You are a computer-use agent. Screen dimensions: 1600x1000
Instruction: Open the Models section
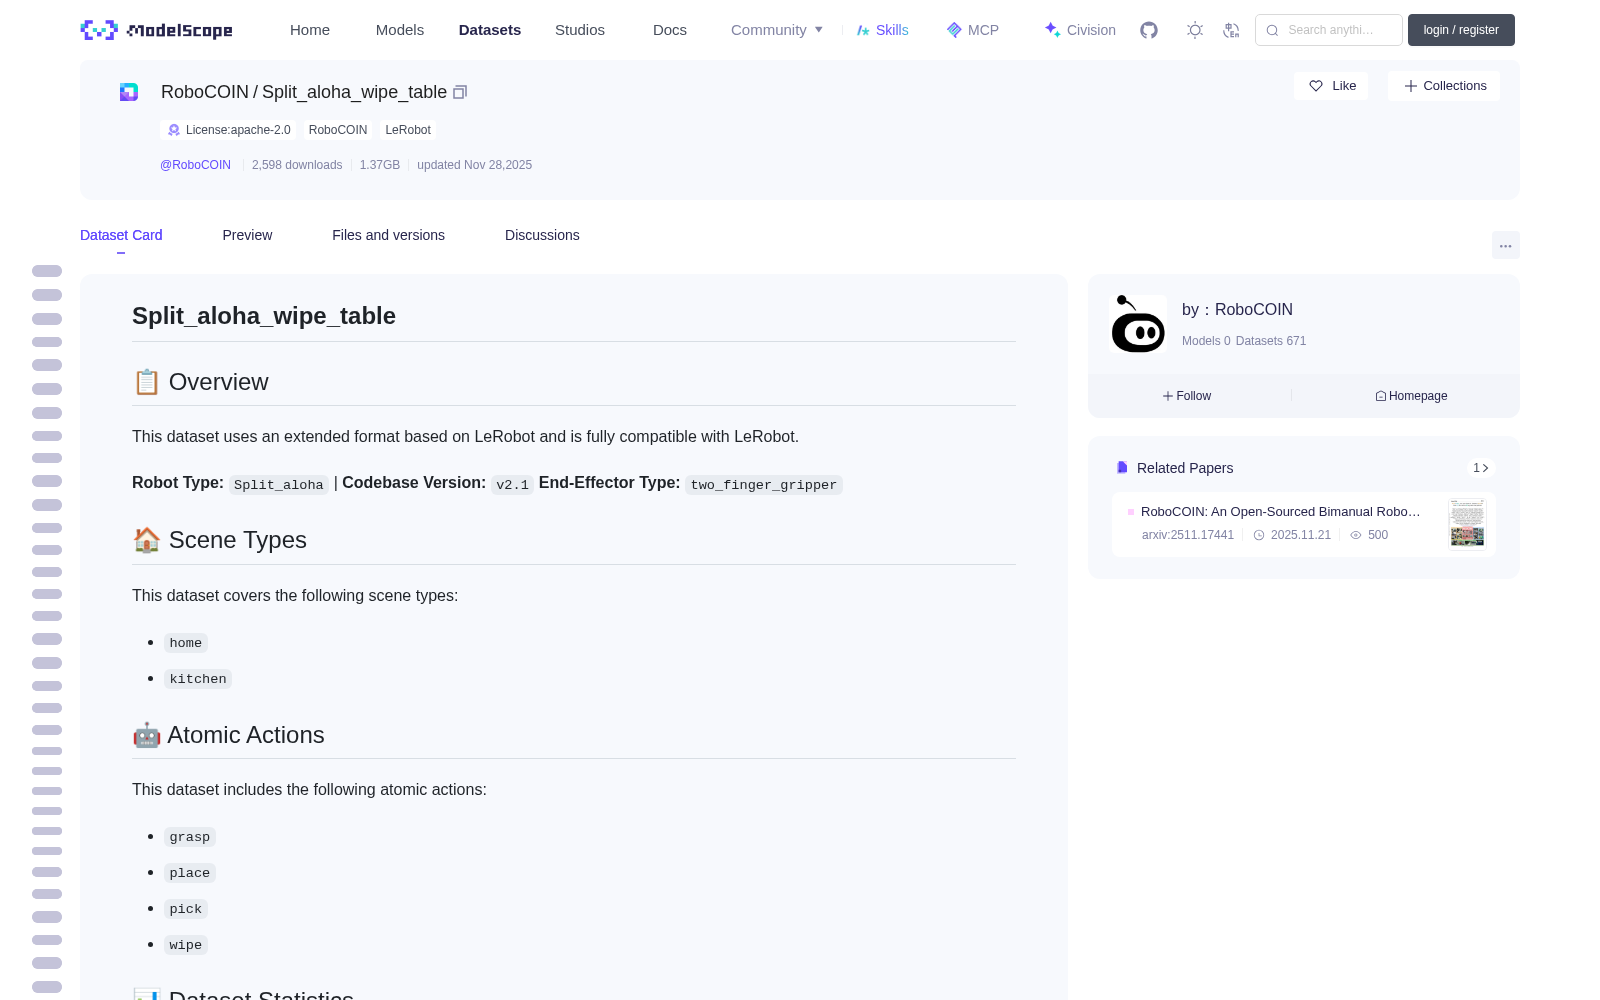400,30
